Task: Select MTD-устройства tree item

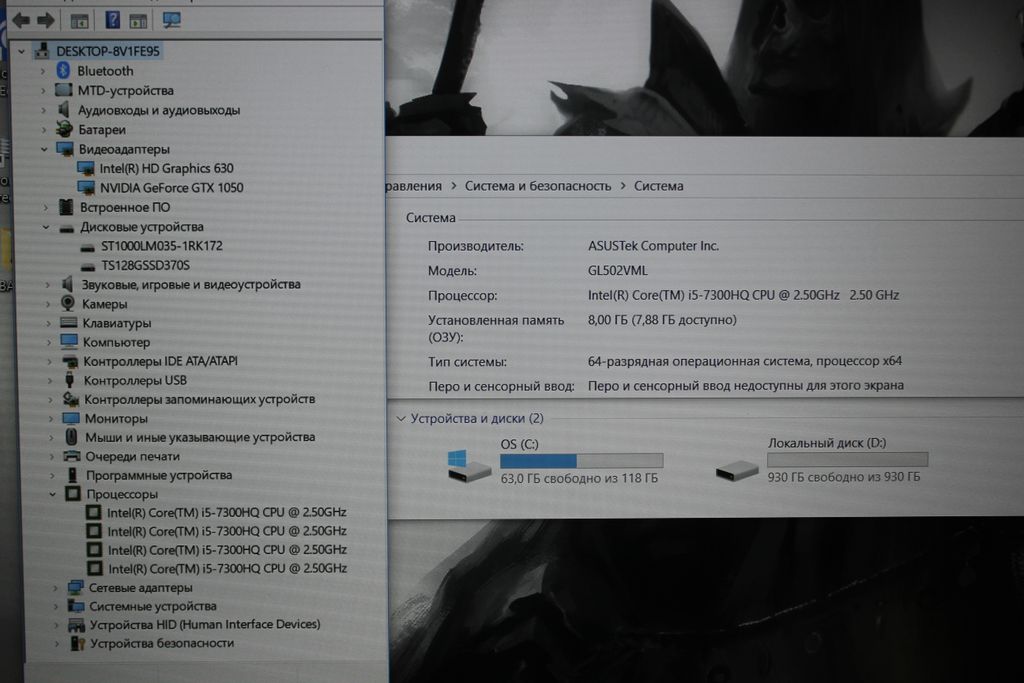Action: click(125, 90)
